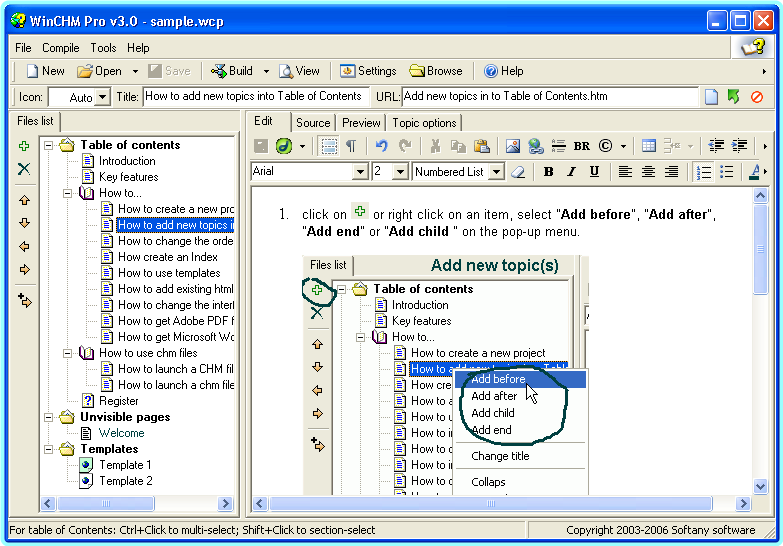The height and width of the screenshot is (546, 783).
Task: Click the editor vertical scrollbar thumb
Action: pyautogui.click(x=760, y=249)
